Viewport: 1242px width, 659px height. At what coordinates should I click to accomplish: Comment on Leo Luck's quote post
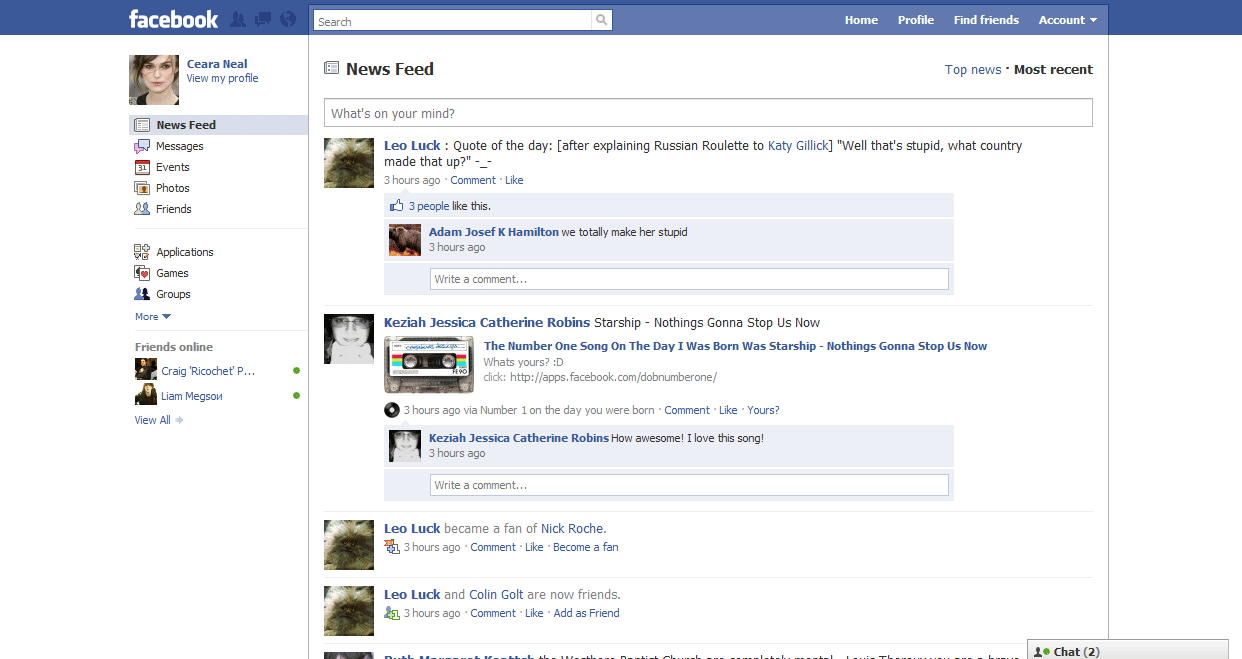(473, 180)
